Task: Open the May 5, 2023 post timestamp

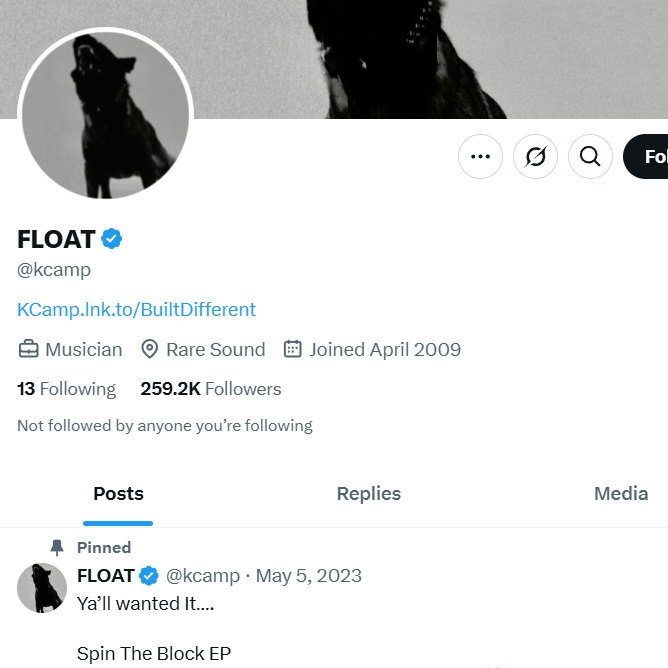Action: tap(309, 576)
